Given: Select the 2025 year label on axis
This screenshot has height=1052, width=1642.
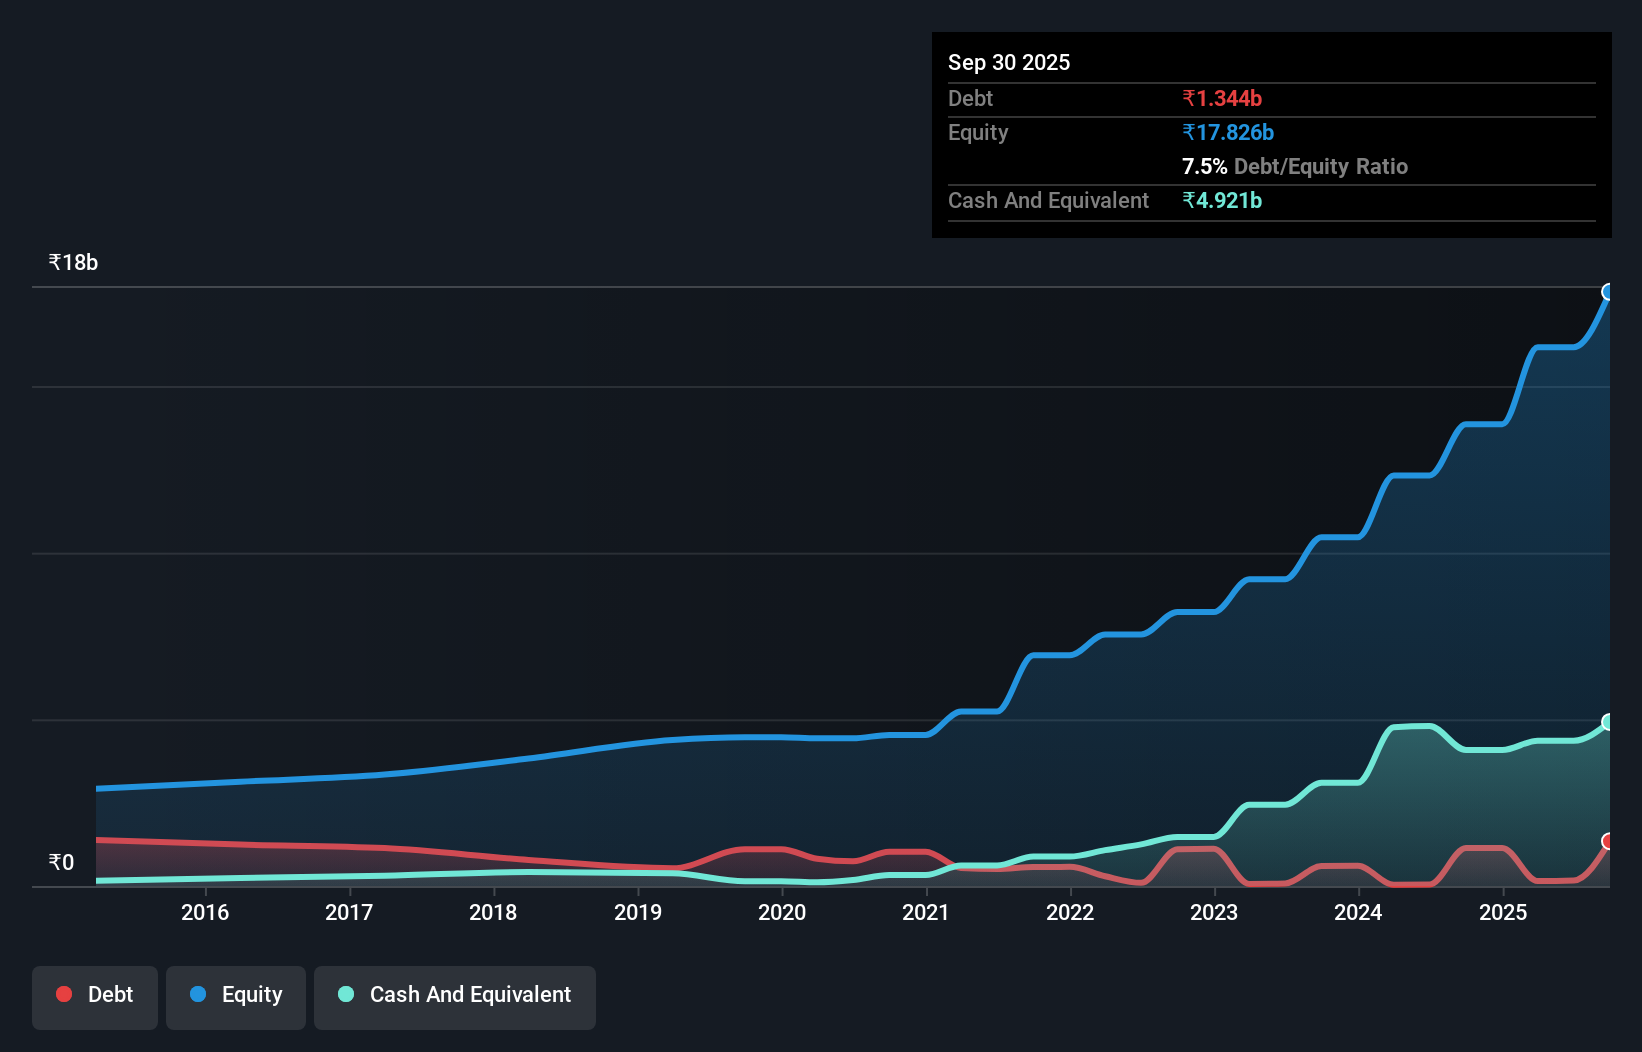Looking at the screenshot, I should point(1505,912).
